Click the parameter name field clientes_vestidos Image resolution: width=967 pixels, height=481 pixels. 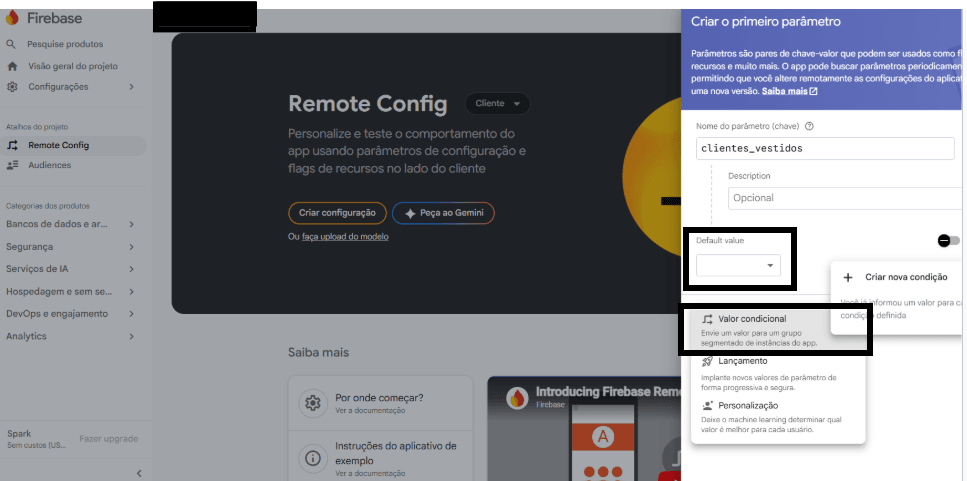[x=825, y=149]
